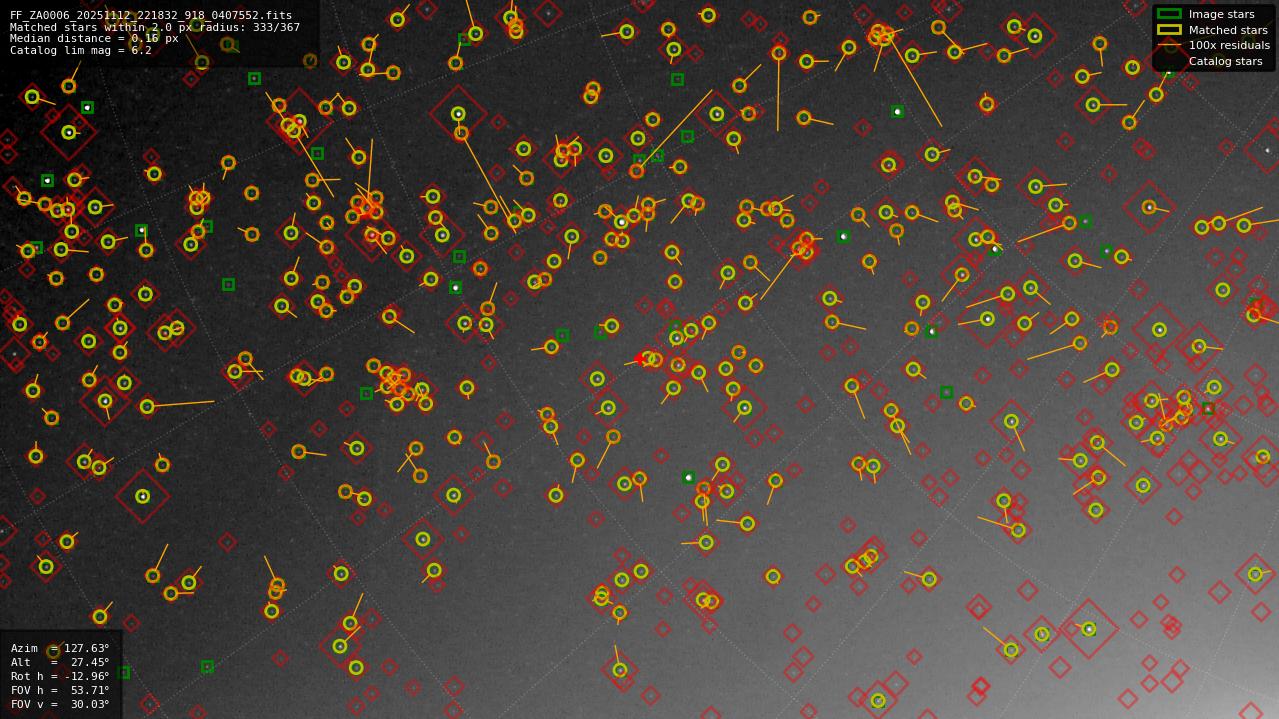Click the 'FOV v = 30.03°' readout
The image size is (1279, 719).
click(x=60, y=704)
